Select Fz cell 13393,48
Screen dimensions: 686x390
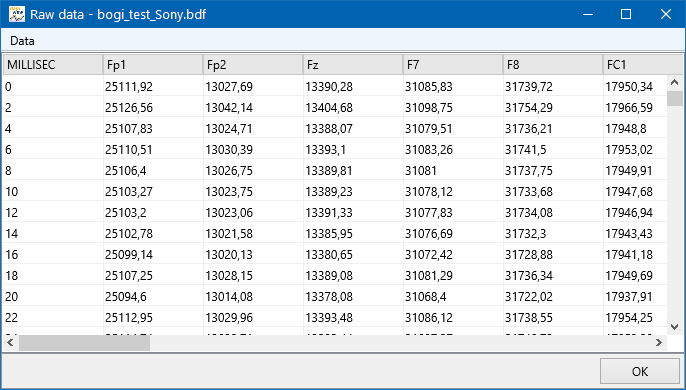[x=353, y=318]
